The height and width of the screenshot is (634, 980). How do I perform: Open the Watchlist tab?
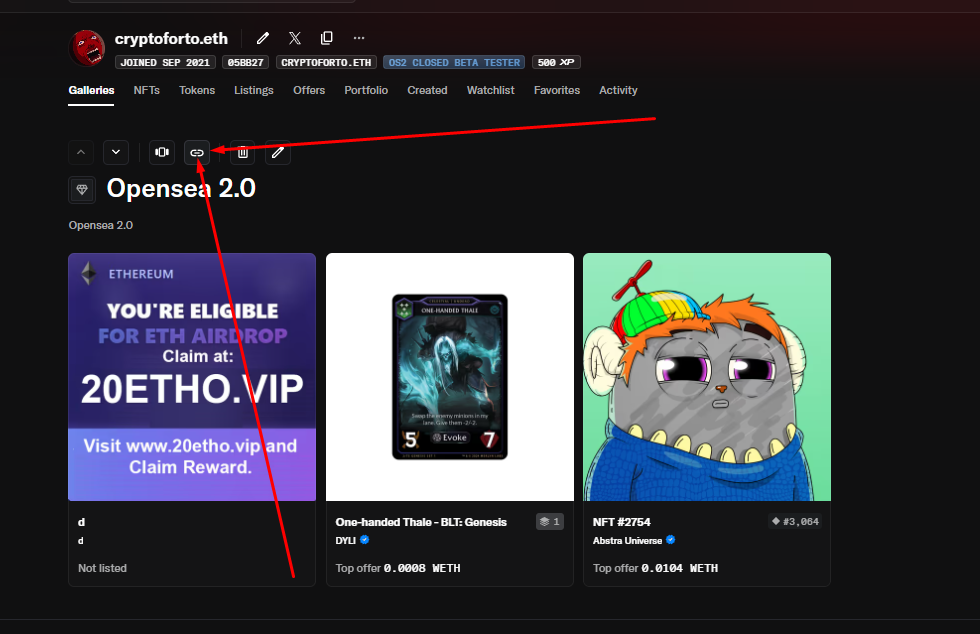pos(491,91)
